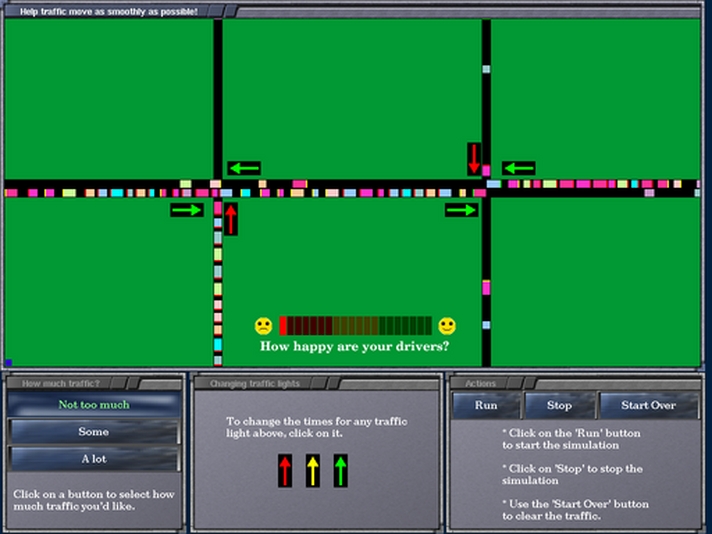Select green right-arrow light at the left intersection

(186, 210)
